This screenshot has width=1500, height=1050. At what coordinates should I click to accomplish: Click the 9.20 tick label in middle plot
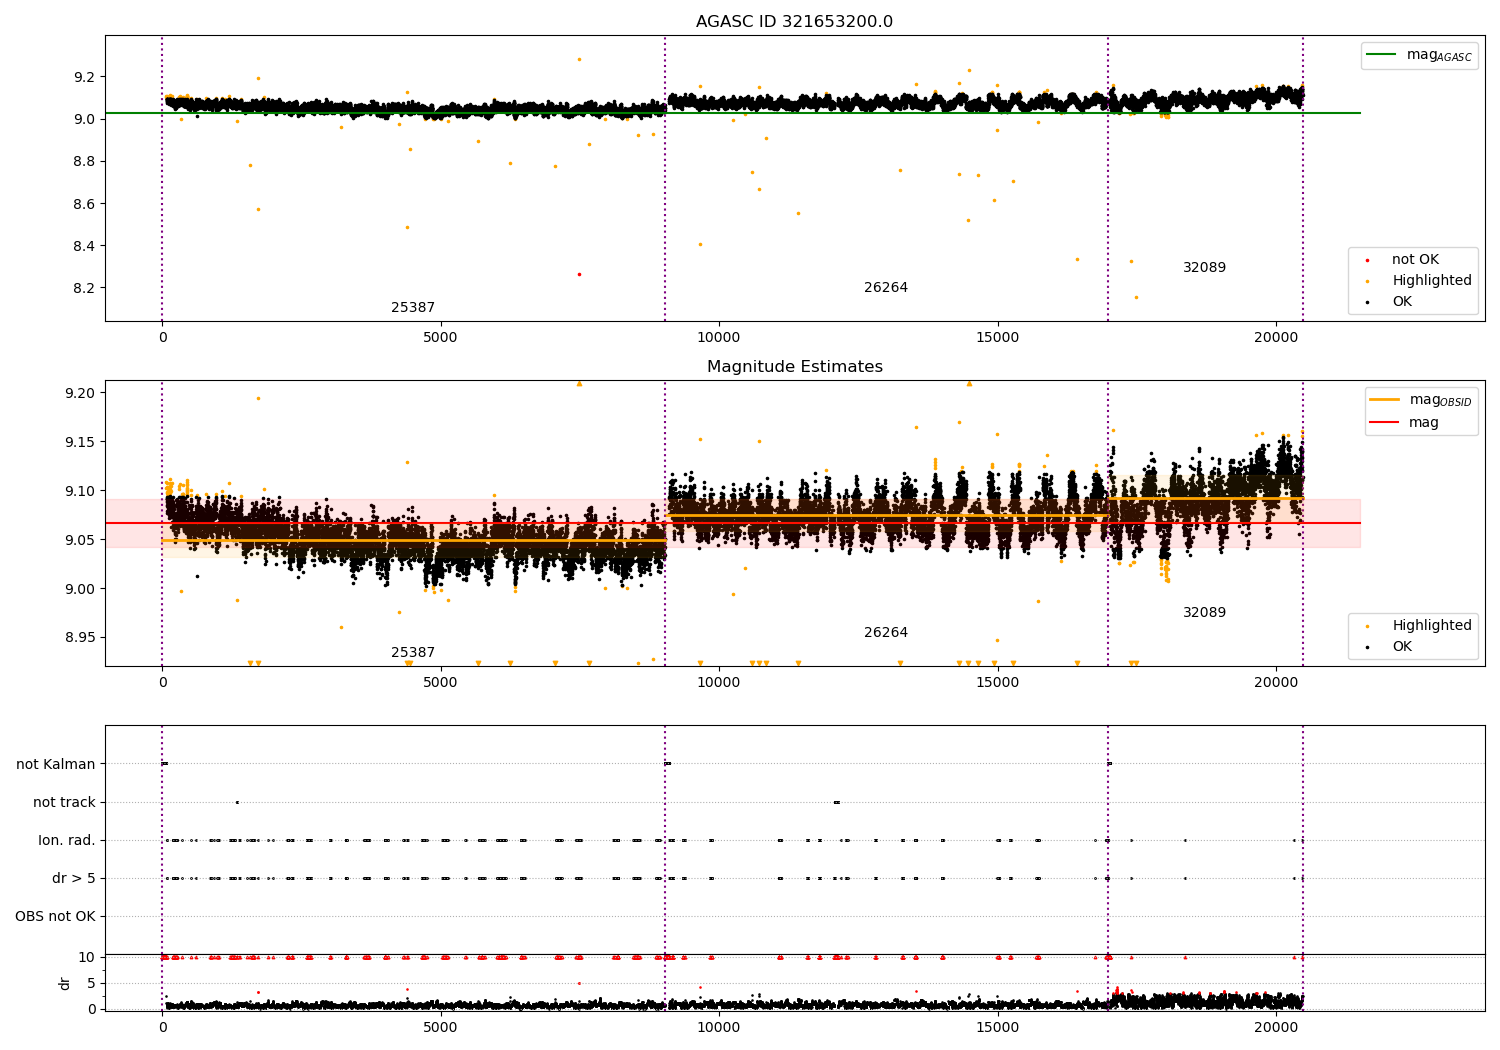pos(79,393)
